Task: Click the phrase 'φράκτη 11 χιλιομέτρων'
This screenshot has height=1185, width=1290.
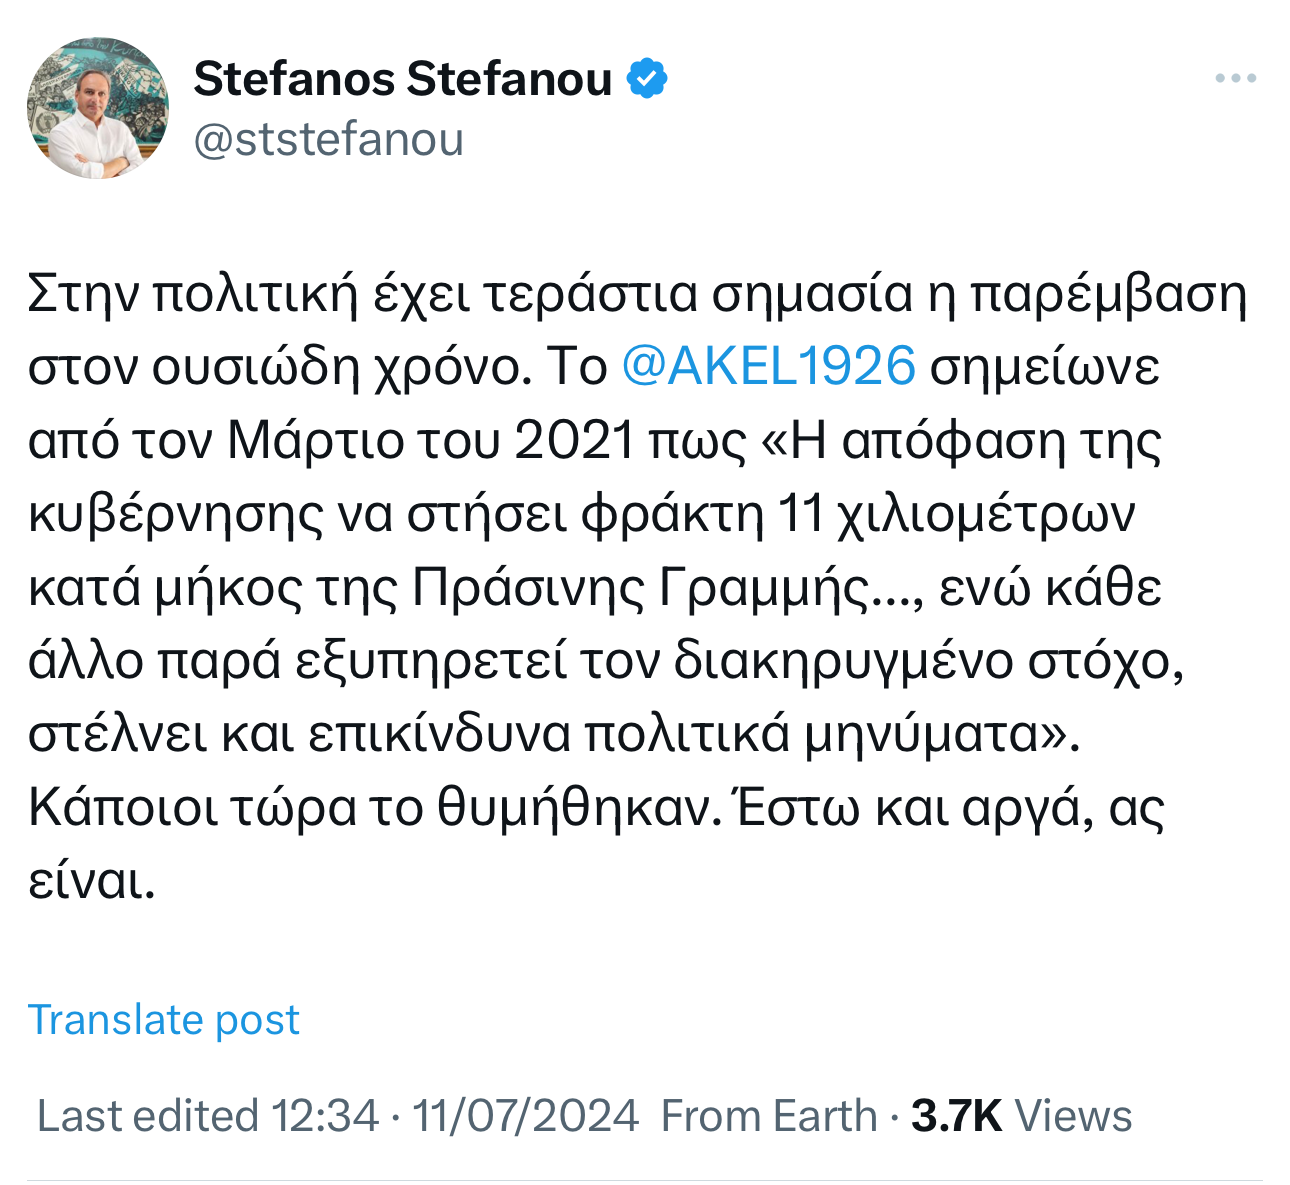Action: click(x=858, y=513)
